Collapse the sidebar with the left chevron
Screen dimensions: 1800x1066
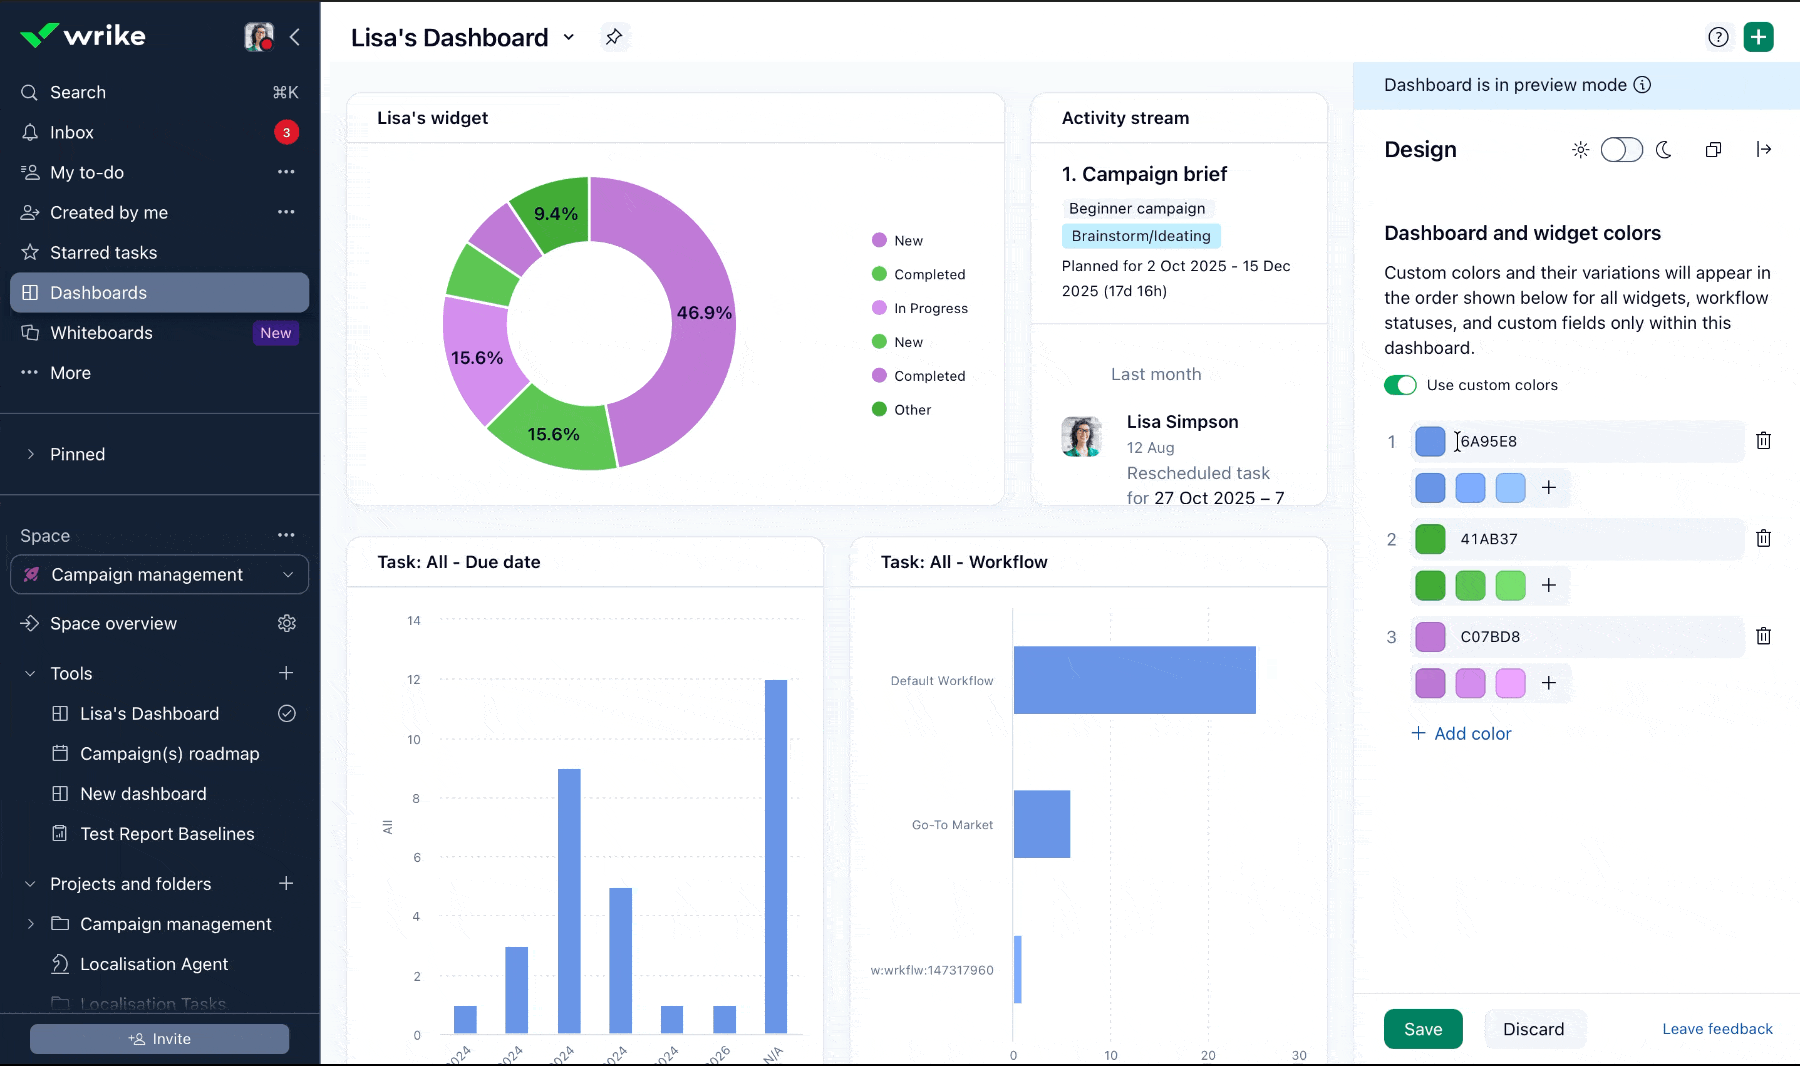pos(295,37)
